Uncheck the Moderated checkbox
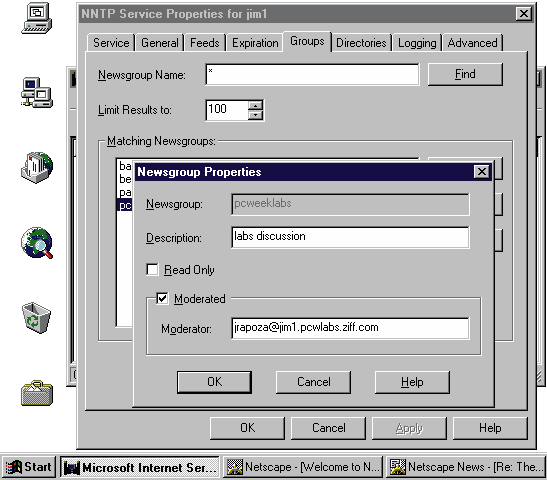 (x=162, y=299)
